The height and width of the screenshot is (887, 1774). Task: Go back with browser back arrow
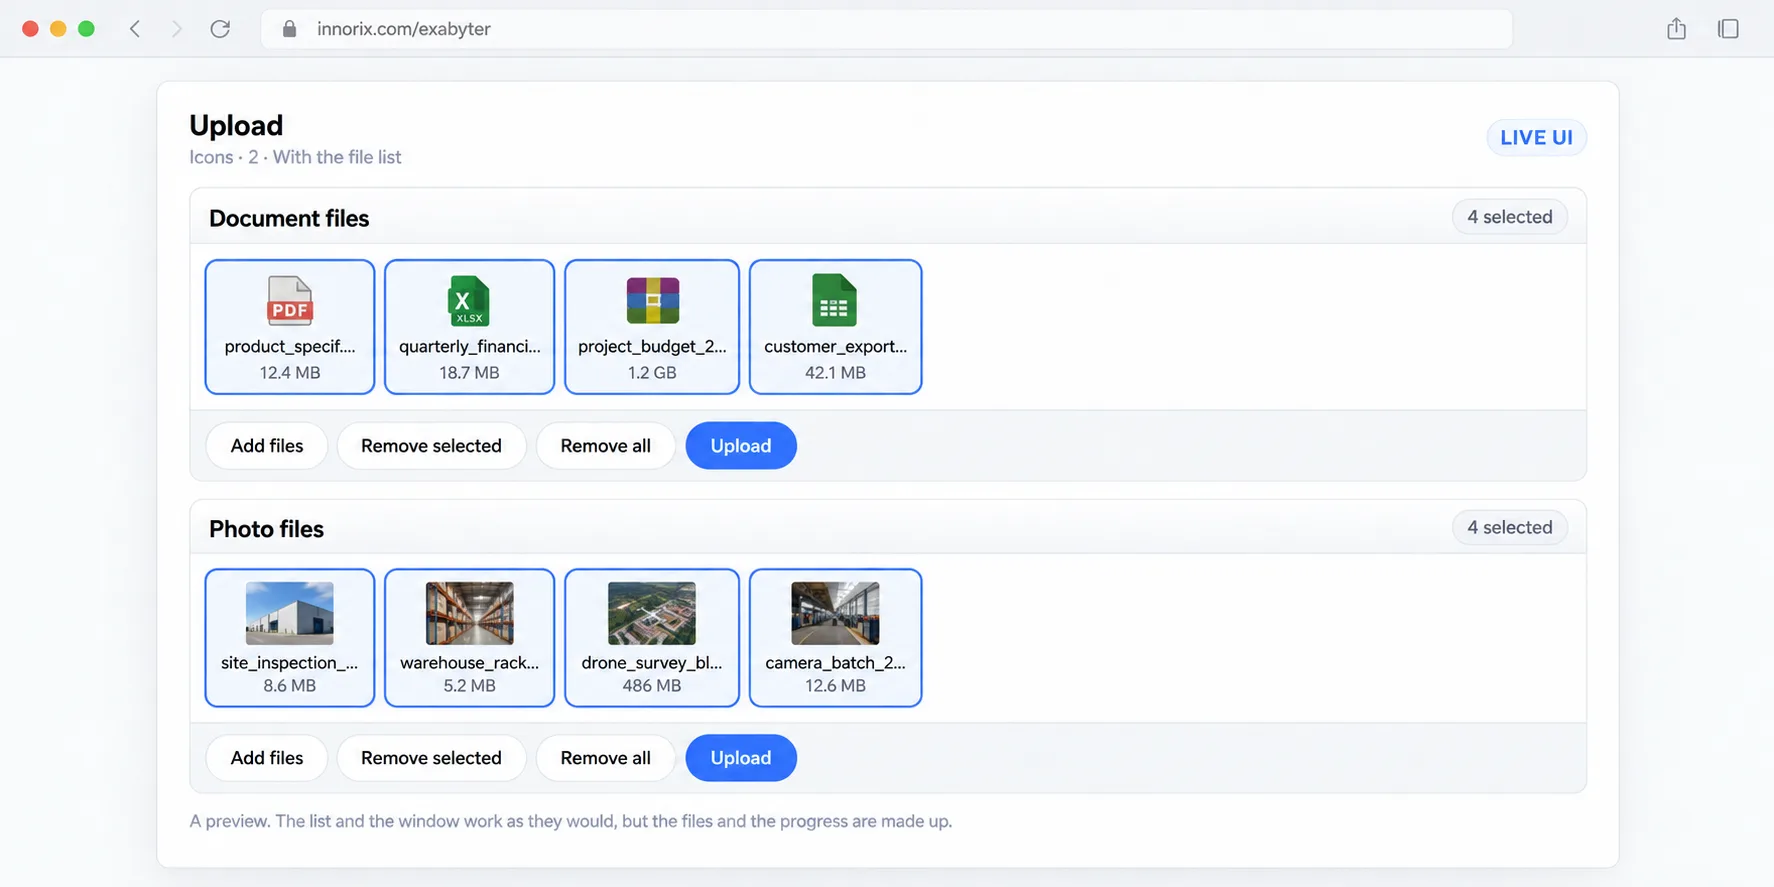(135, 29)
